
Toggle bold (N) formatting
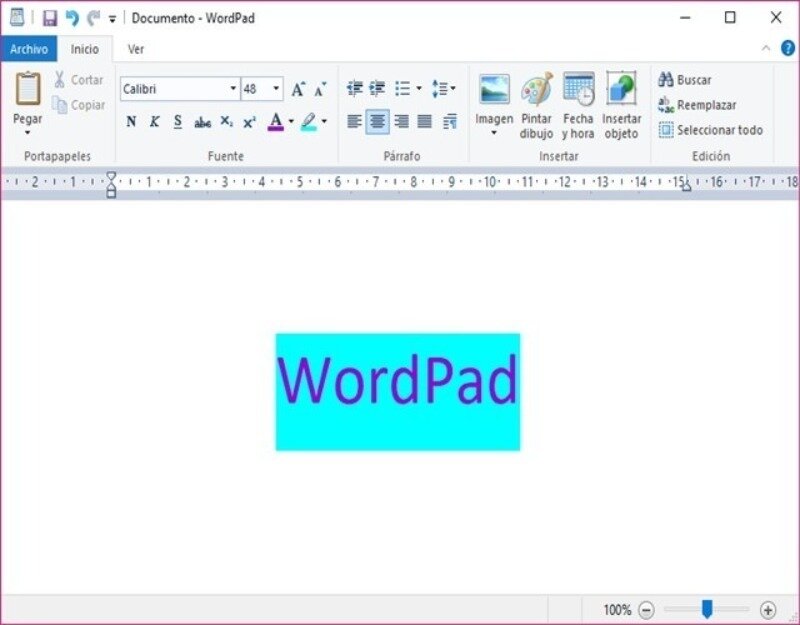pyautogui.click(x=131, y=121)
